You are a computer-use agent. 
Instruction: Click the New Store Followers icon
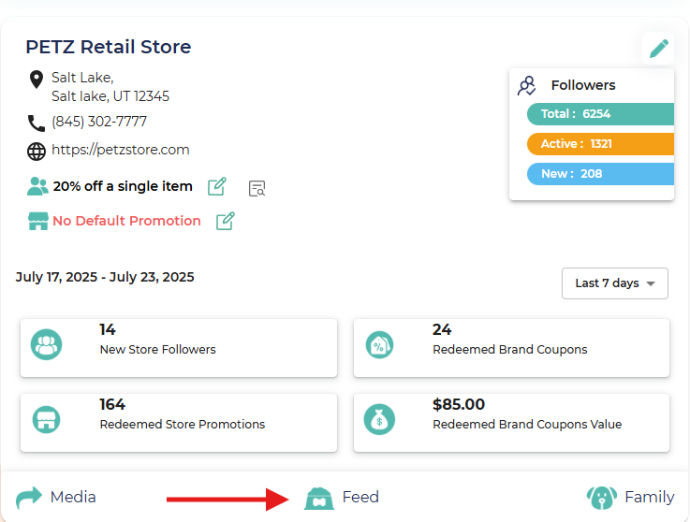coord(46,345)
